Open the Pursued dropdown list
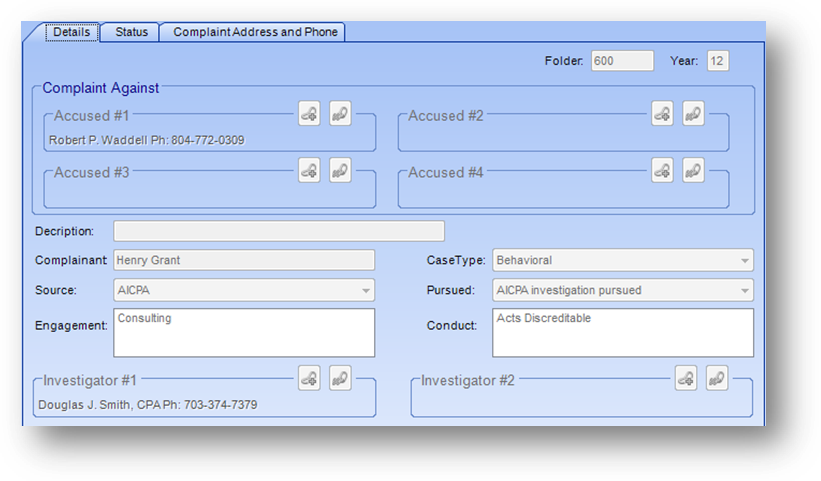 (x=623, y=290)
